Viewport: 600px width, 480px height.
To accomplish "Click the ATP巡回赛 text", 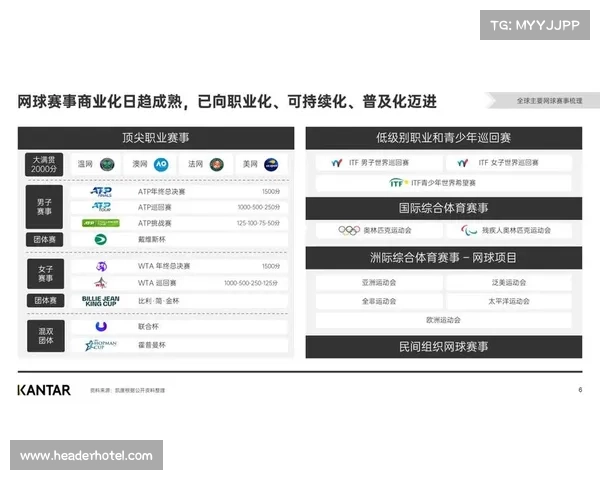I will coord(155,207).
